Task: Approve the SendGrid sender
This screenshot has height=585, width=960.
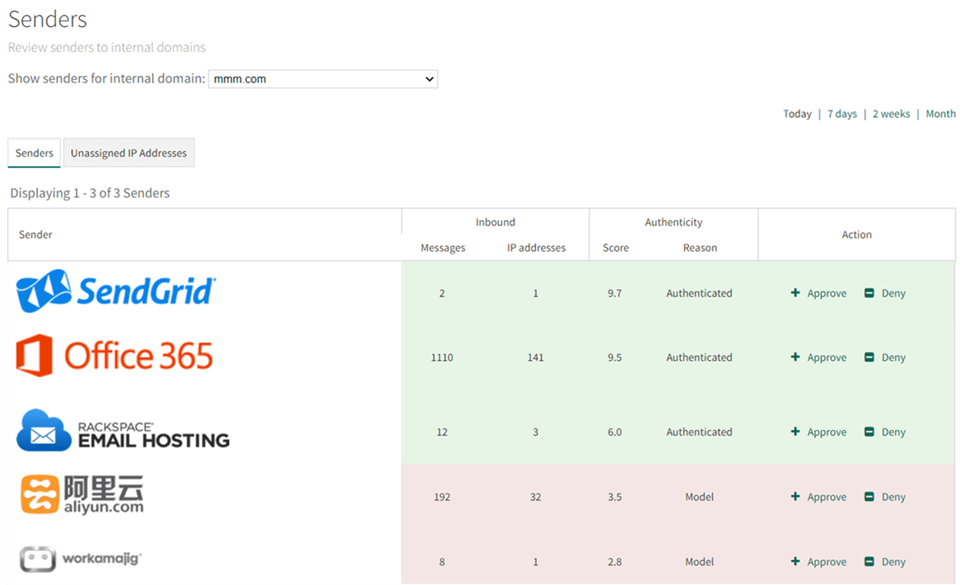Action: click(x=819, y=293)
